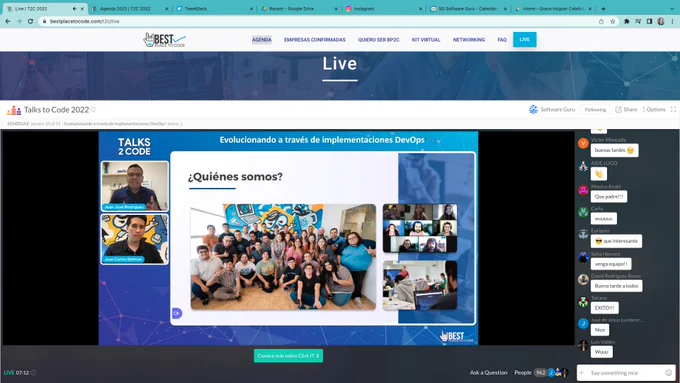Click the Talks to Code 2022 event icon
Viewport: 680px width, 383px height.
click(x=14, y=110)
